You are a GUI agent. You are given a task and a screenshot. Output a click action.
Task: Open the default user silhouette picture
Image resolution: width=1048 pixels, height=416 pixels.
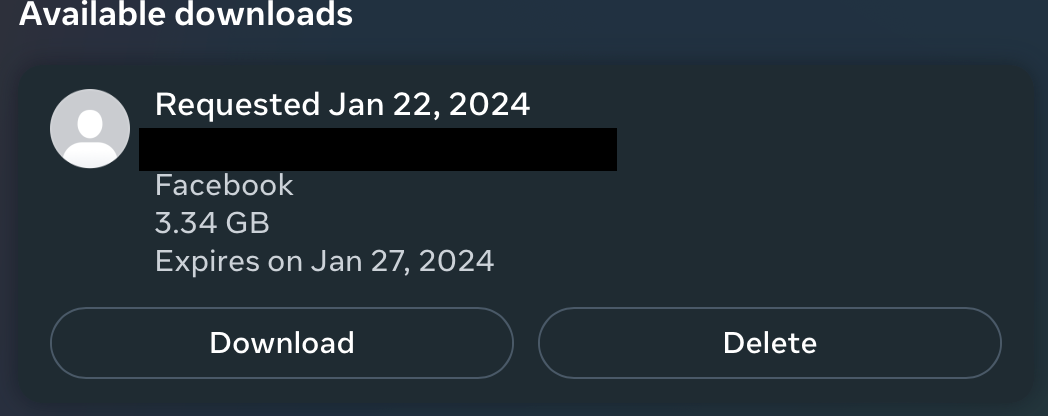pyautogui.click(x=90, y=128)
